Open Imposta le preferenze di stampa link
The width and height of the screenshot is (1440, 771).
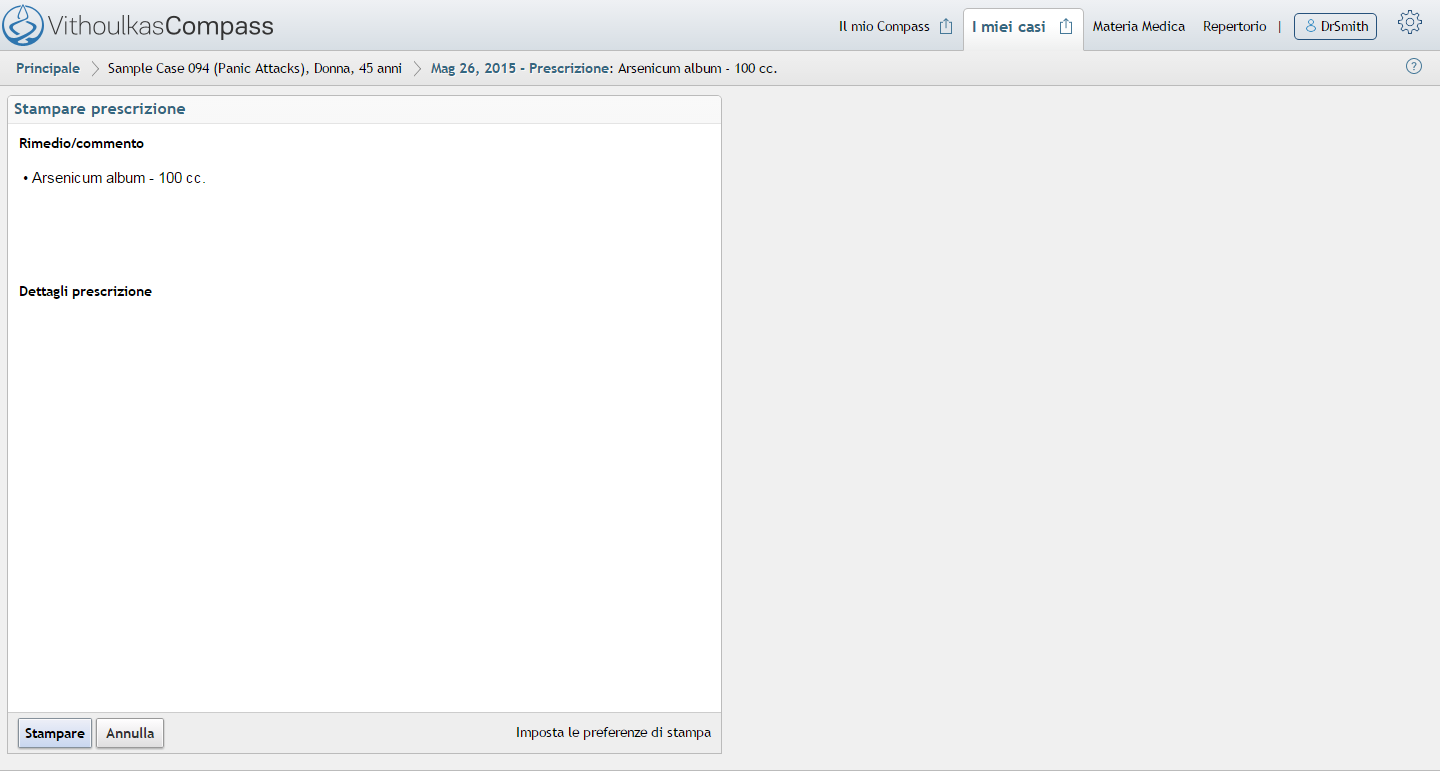tap(613, 733)
